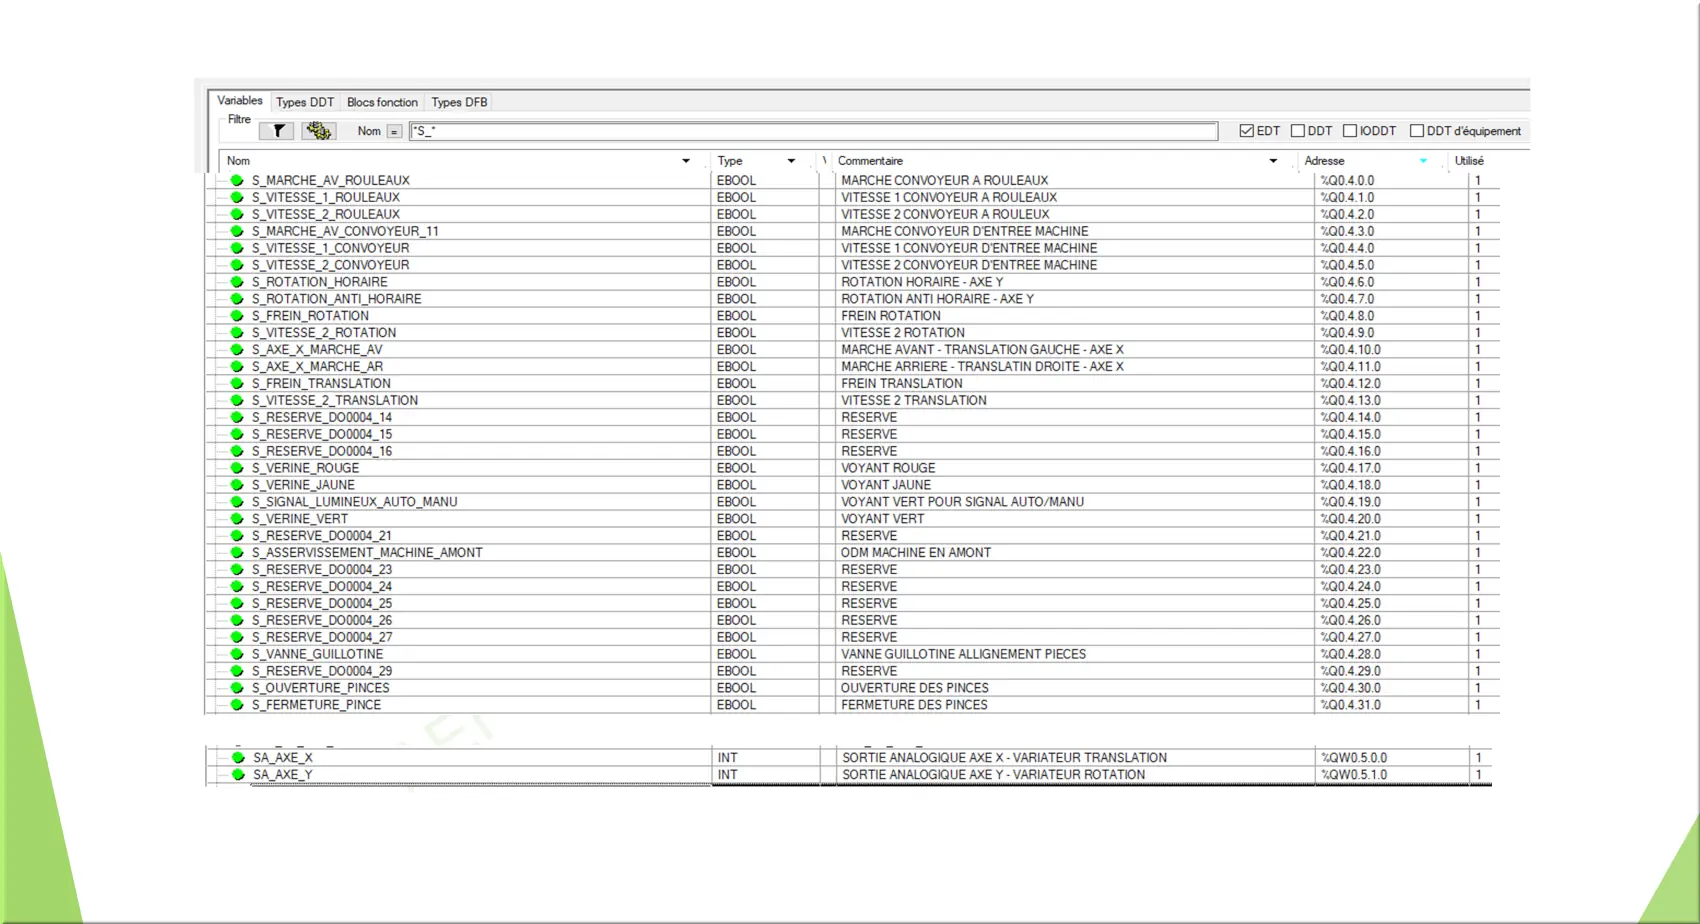
Task: Click green icon of S_FREIN_TRANSLATION
Action: 237,384
